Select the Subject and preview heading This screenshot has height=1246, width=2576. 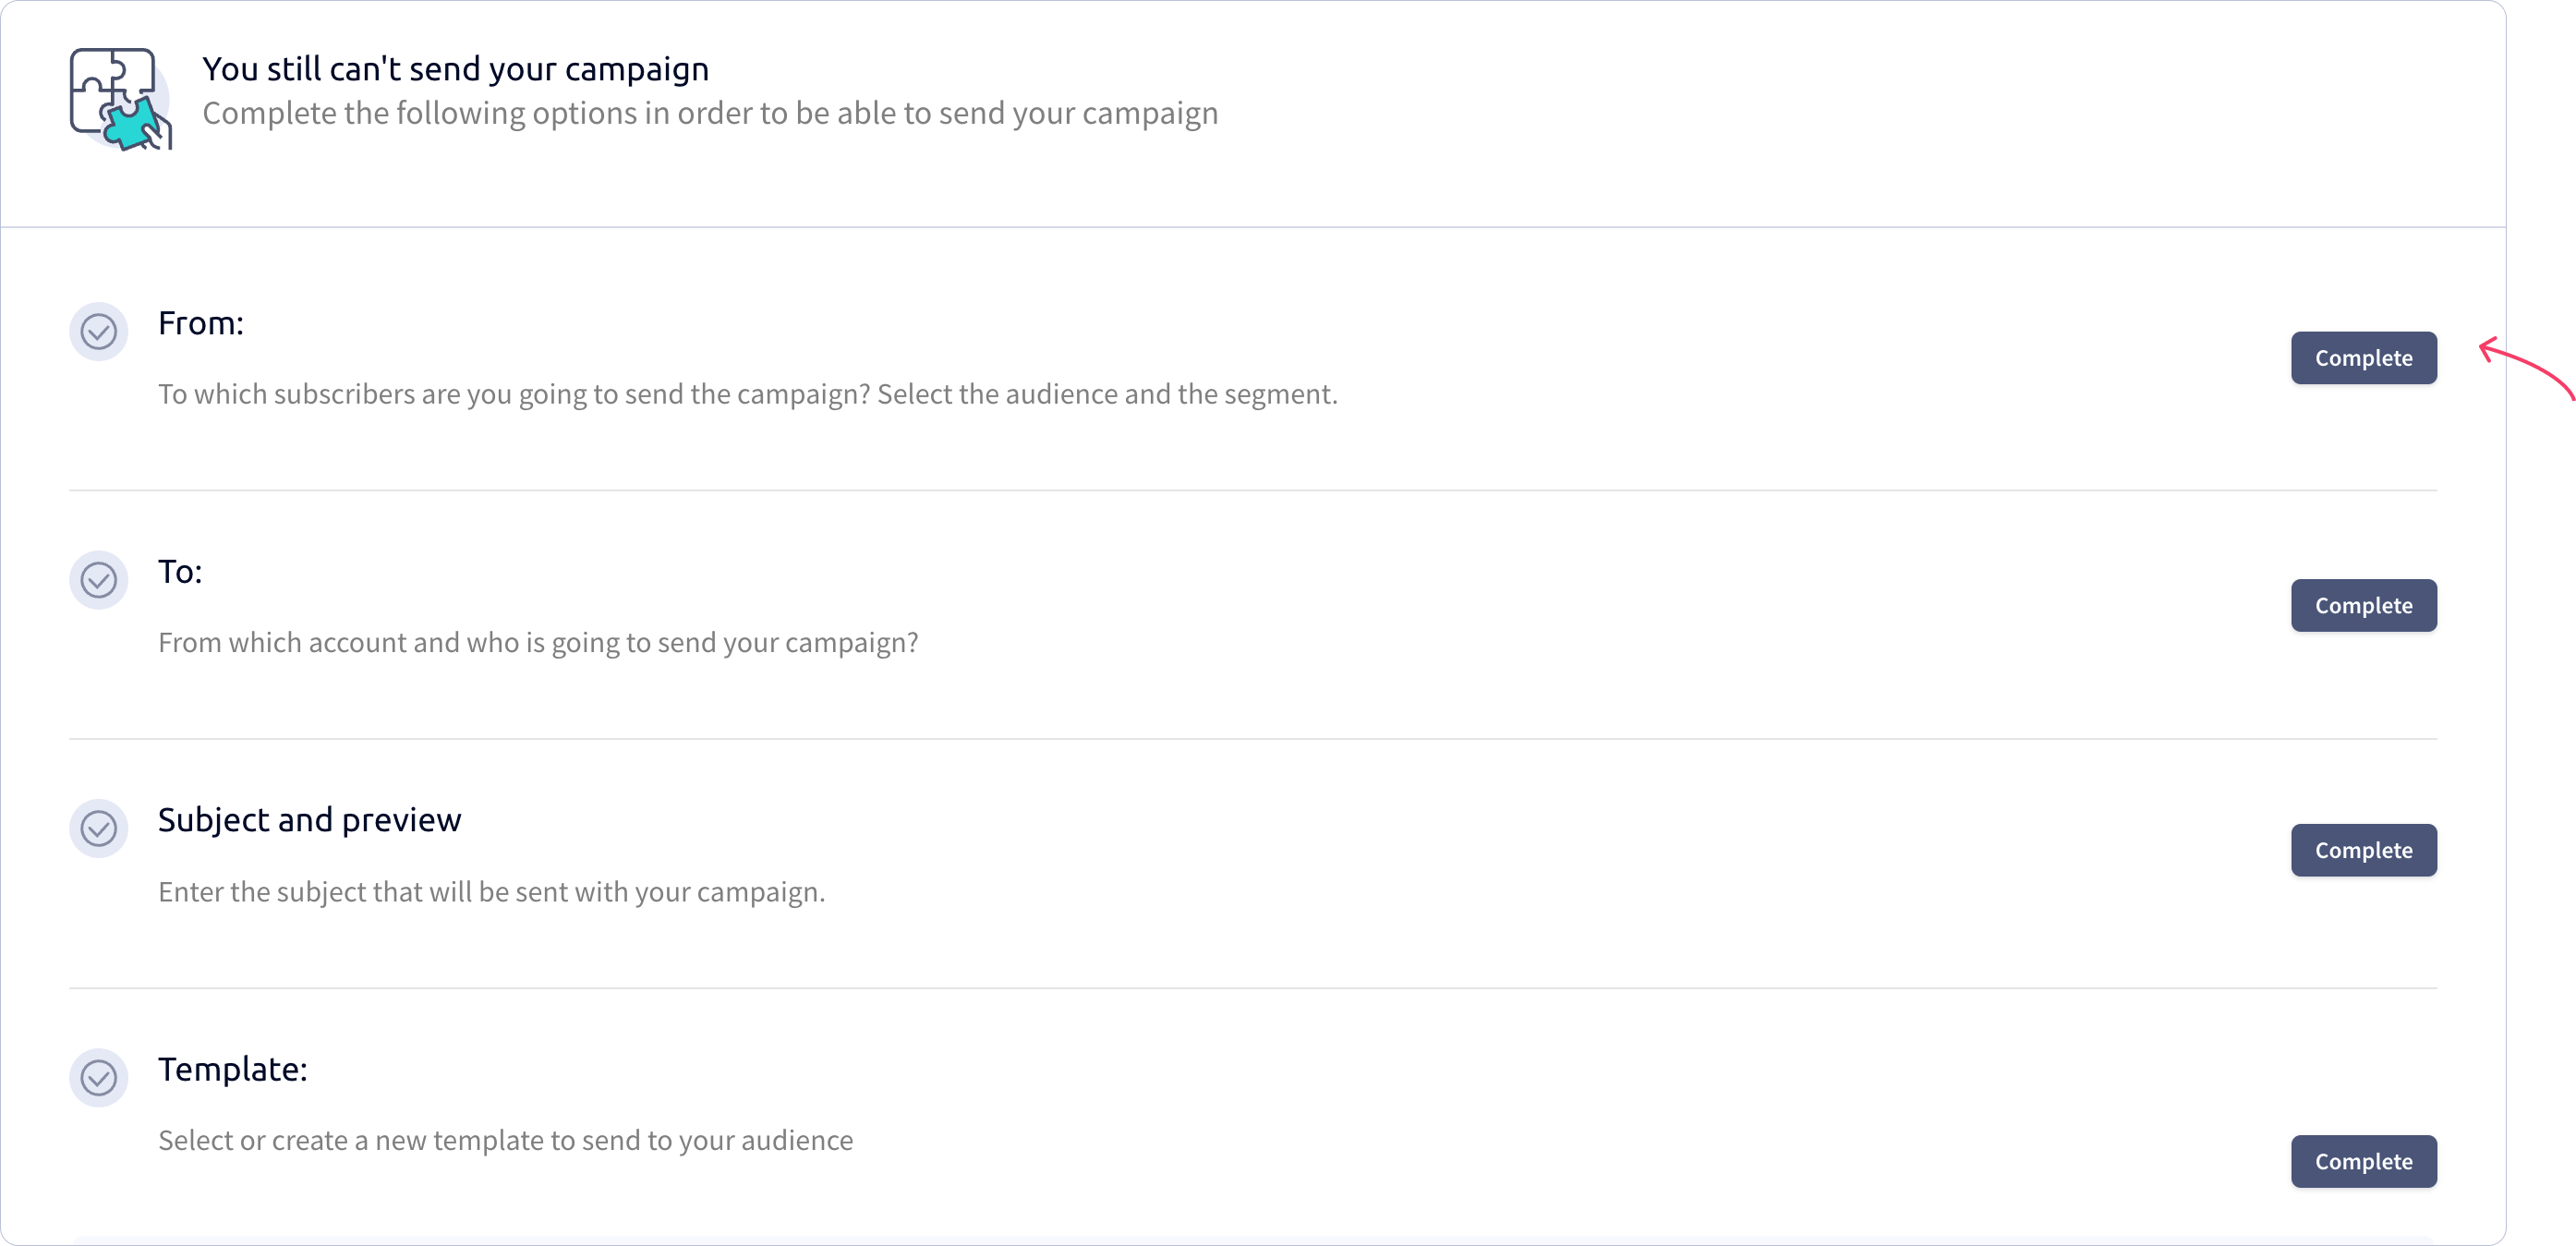pyautogui.click(x=310, y=820)
